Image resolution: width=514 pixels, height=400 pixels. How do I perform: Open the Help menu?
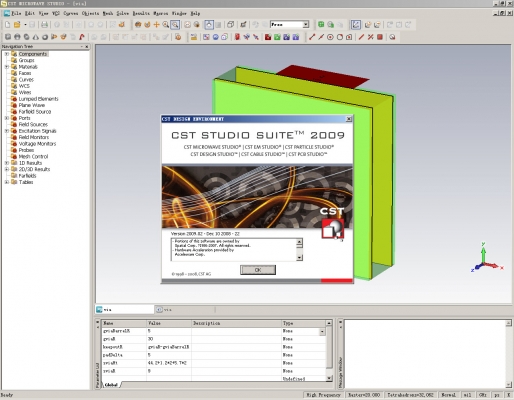(x=195, y=13)
